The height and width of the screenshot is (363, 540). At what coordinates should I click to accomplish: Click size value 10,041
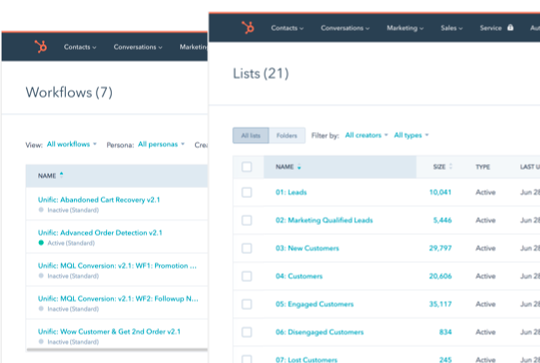[440, 192]
